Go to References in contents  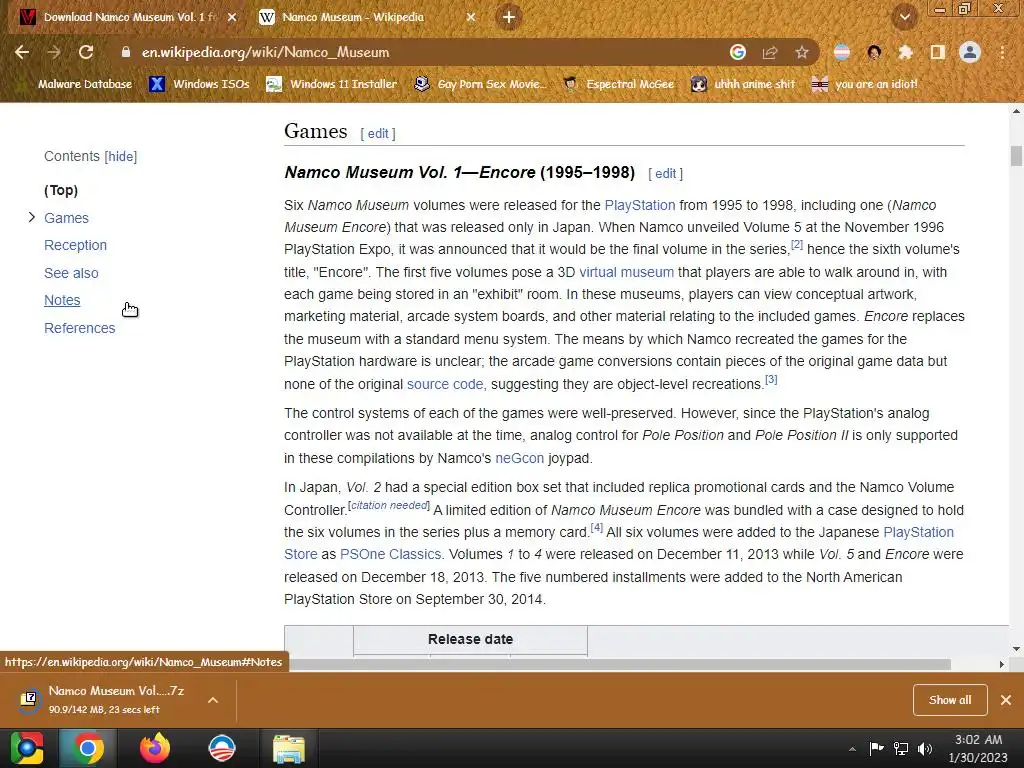tap(80, 328)
